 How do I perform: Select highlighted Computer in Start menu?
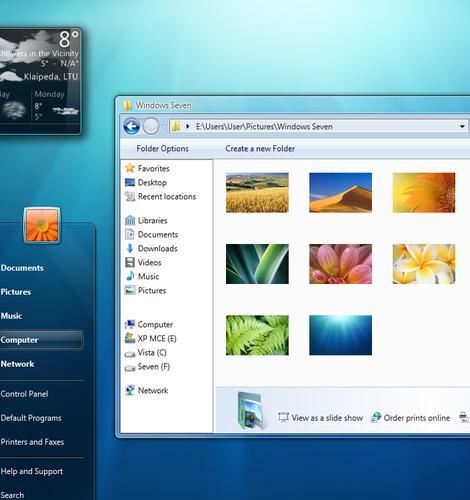(x=41, y=340)
